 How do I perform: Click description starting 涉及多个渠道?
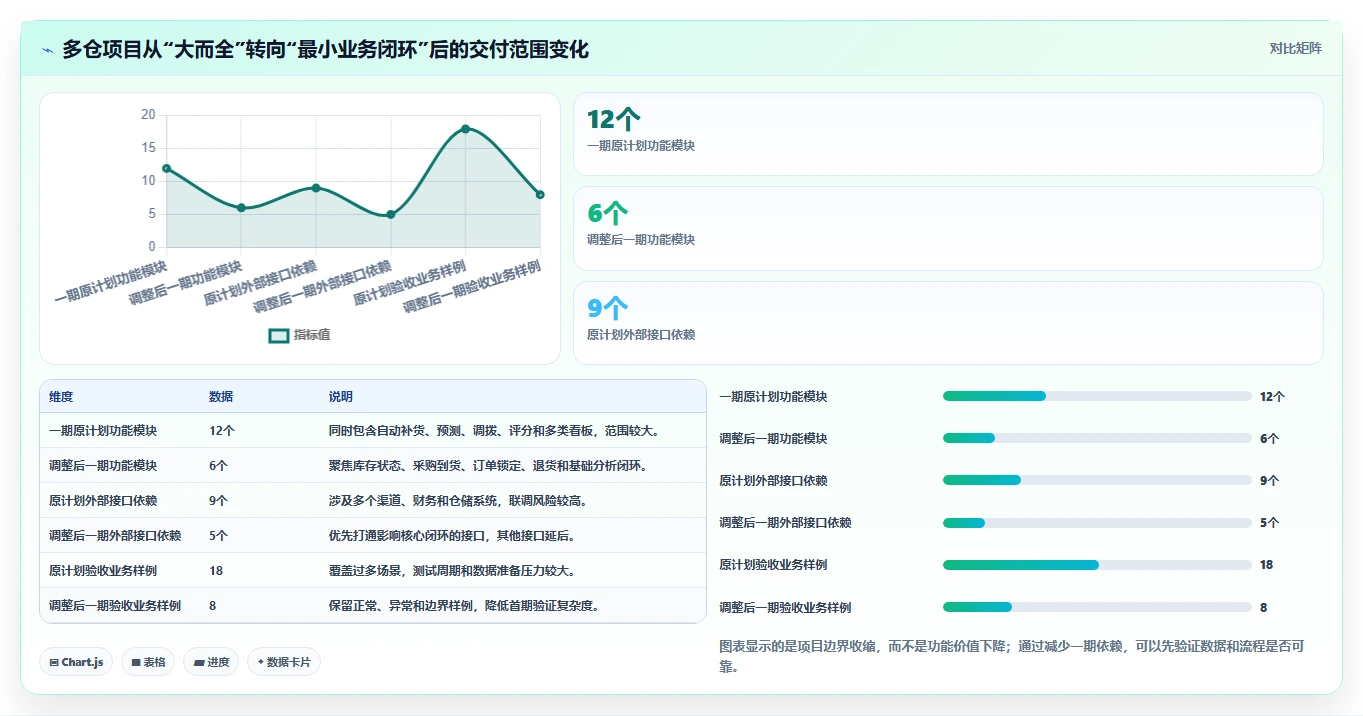pos(458,501)
